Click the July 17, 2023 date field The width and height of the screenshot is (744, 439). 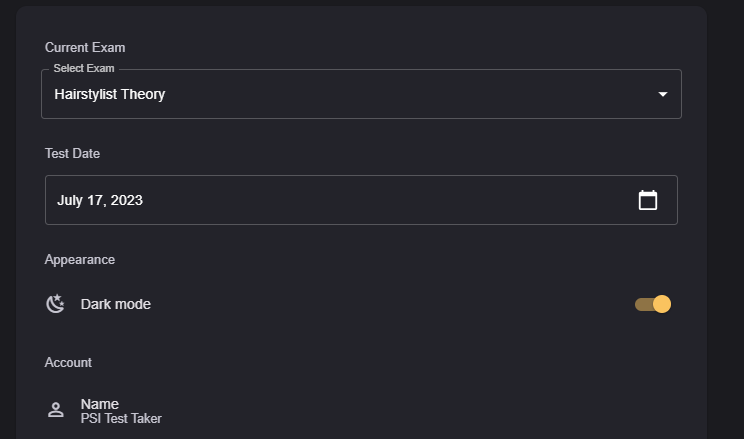[100, 200]
